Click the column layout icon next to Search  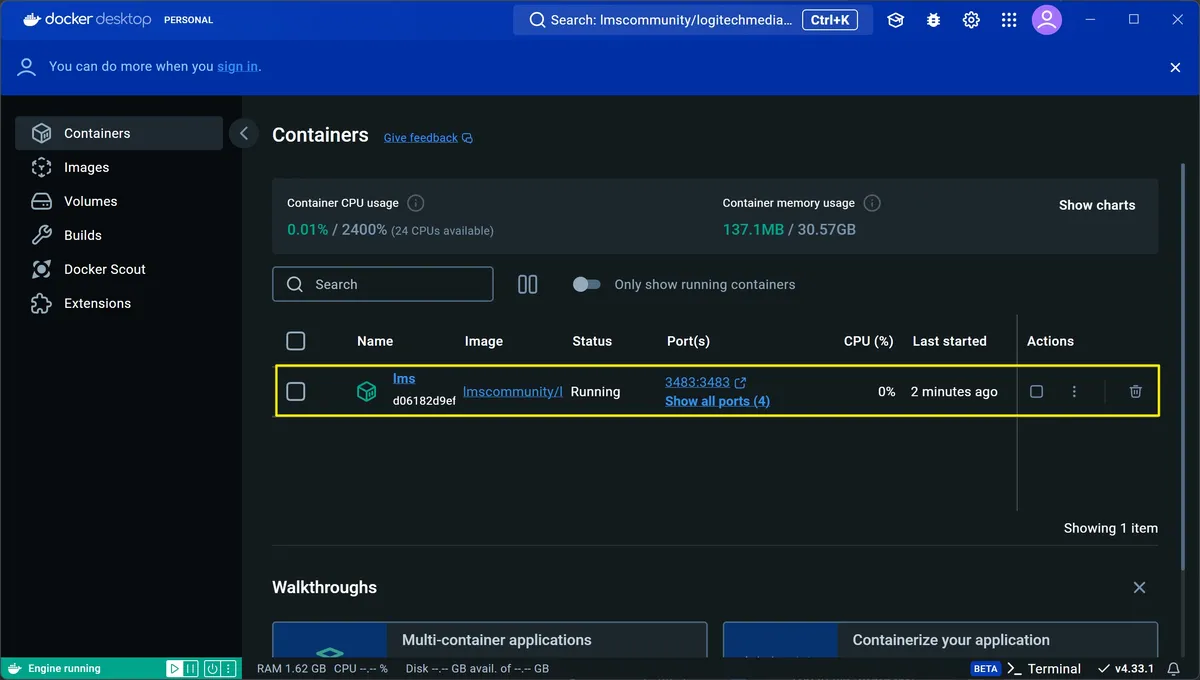click(x=528, y=284)
